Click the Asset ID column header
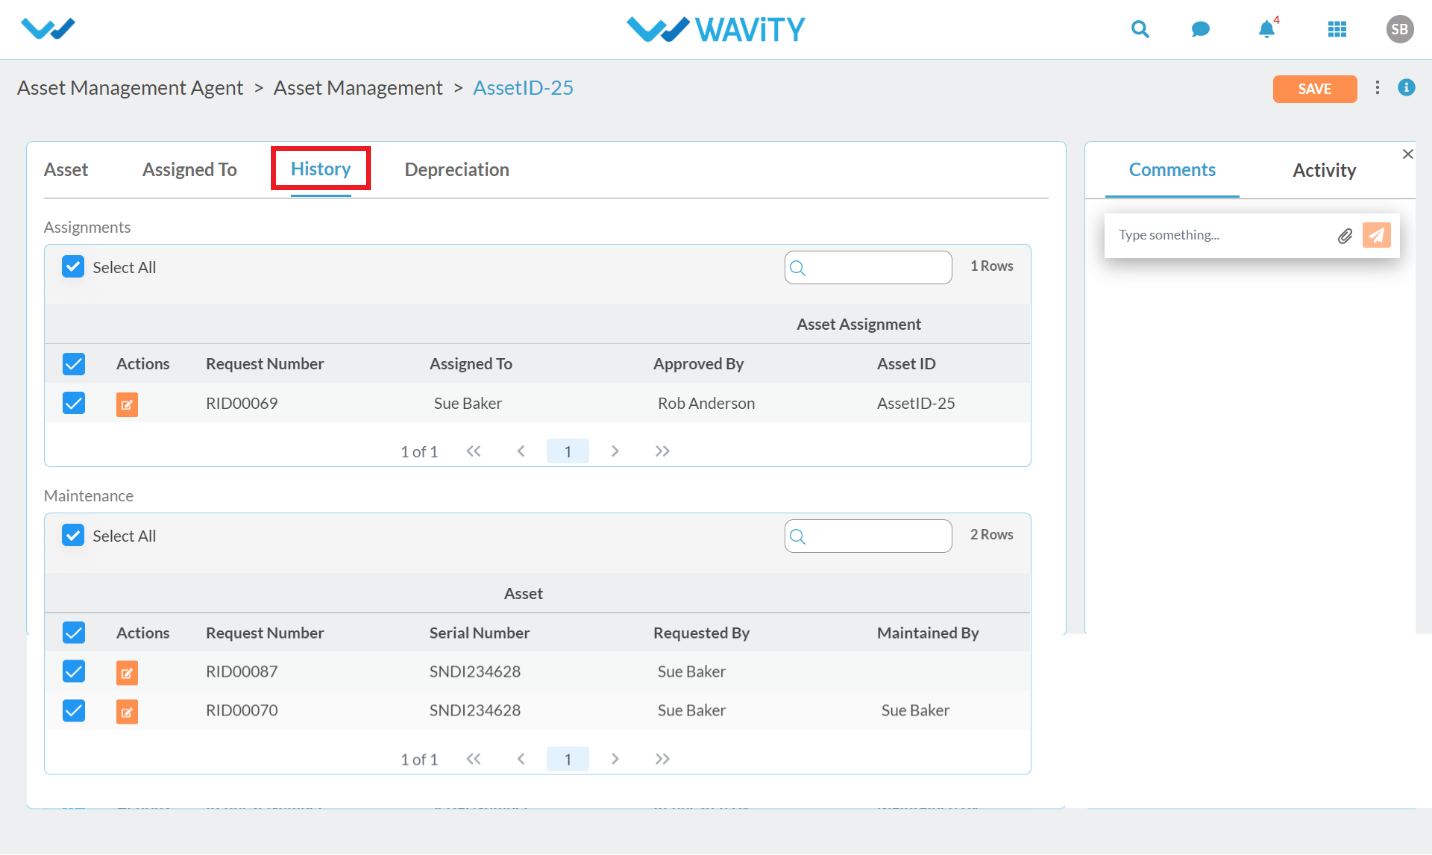This screenshot has width=1432, height=855. click(x=906, y=364)
